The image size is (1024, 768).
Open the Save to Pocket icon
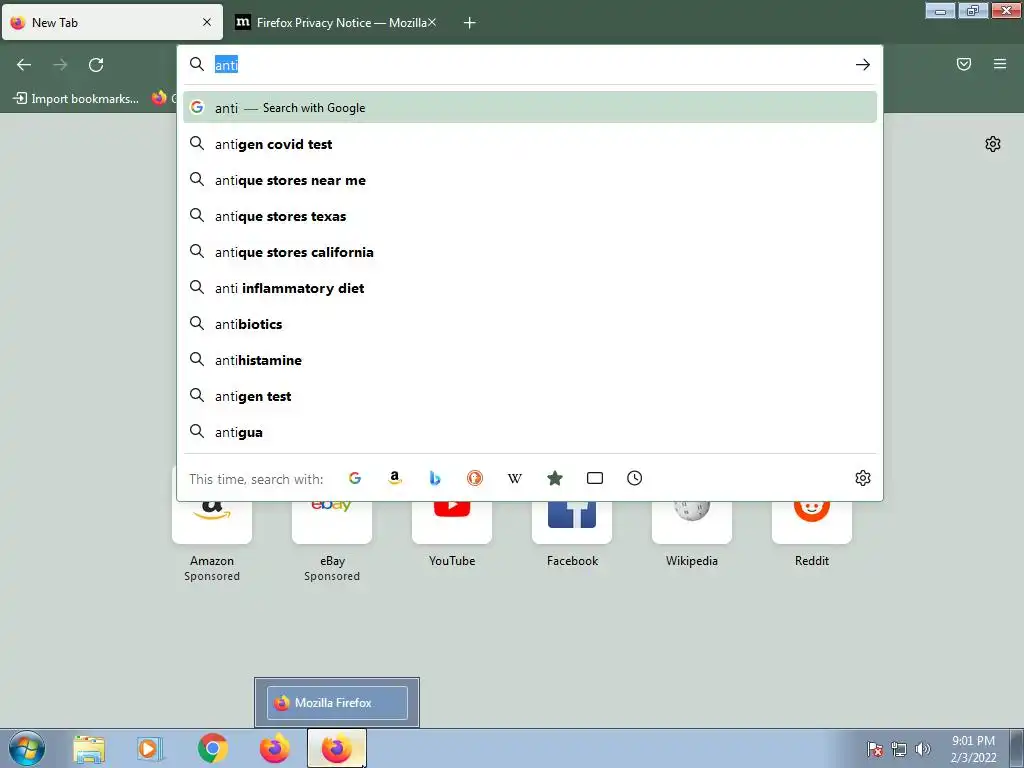point(964,64)
